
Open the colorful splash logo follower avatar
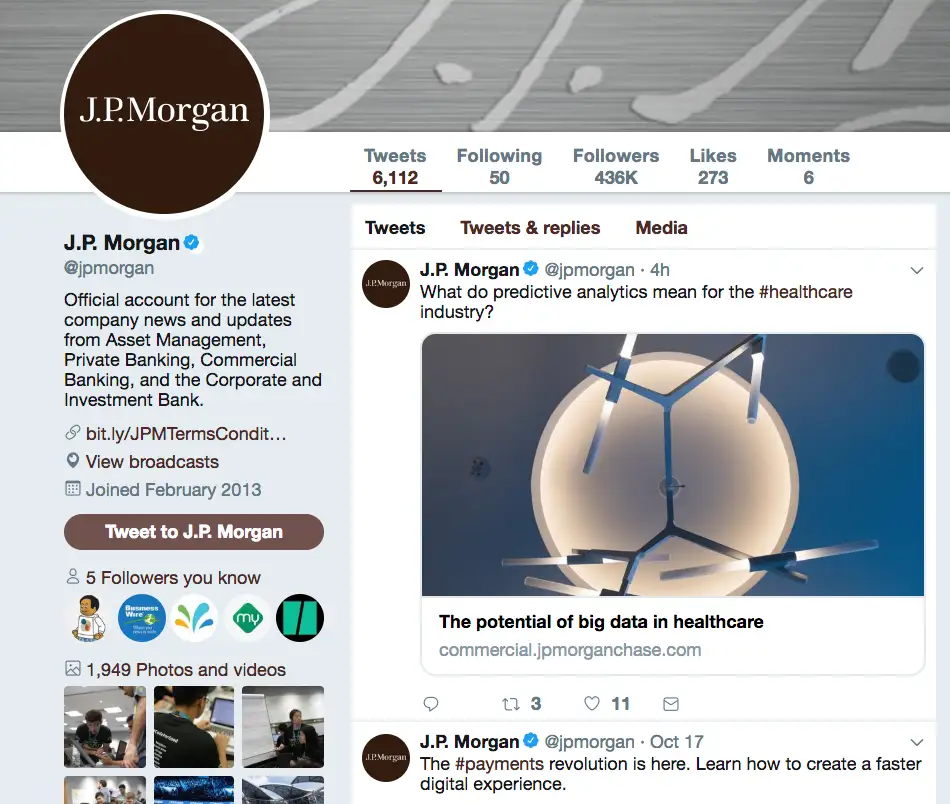[194, 618]
